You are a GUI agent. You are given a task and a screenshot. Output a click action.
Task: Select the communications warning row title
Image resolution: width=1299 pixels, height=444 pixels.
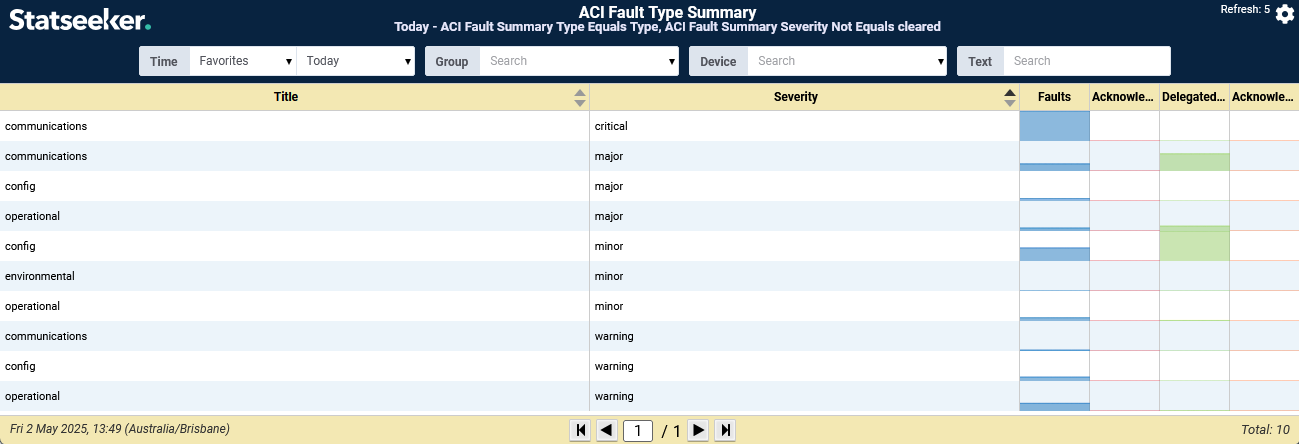point(46,336)
